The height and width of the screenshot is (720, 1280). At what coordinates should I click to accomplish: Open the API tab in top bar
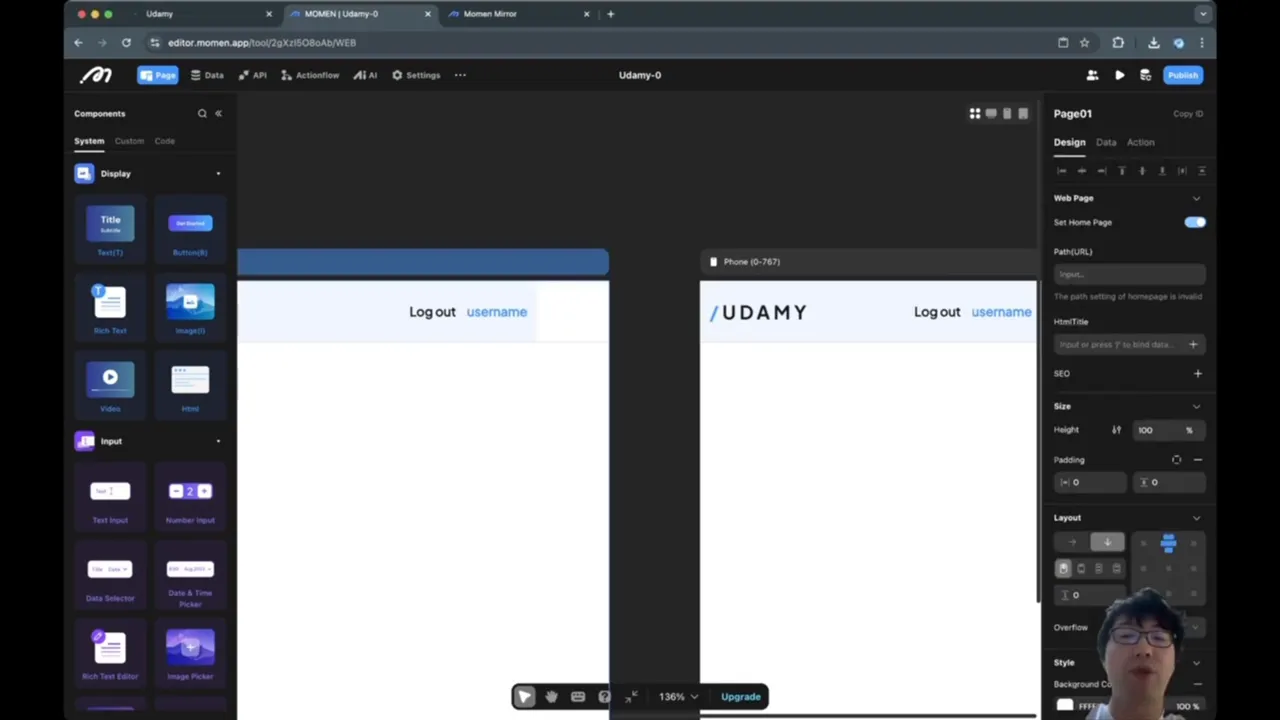click(252, 75)
